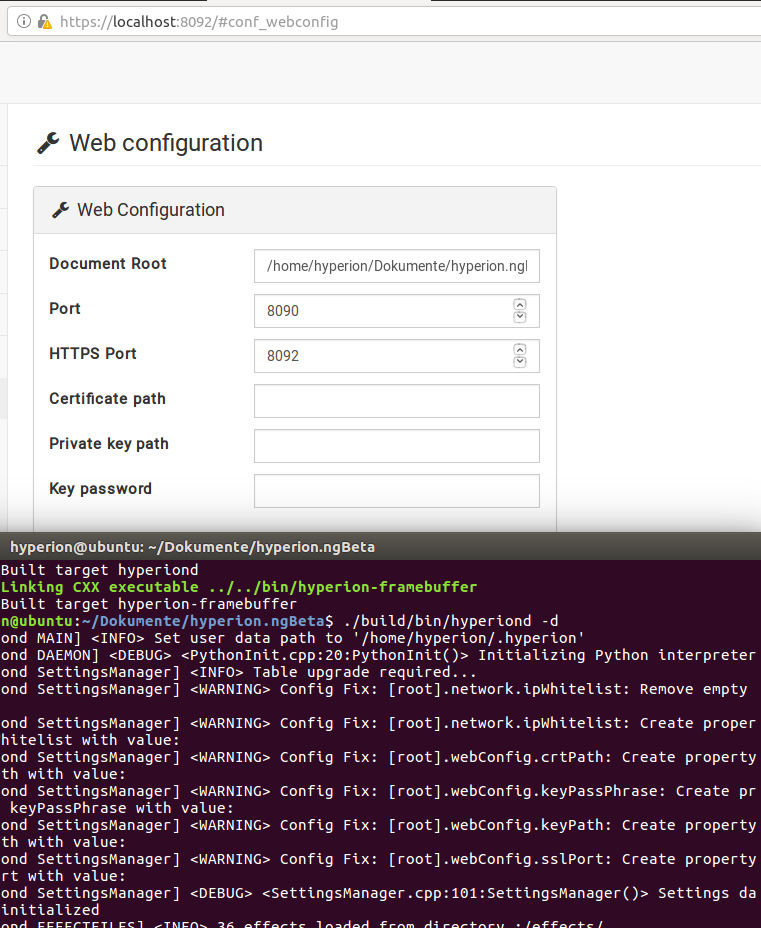Click the HTTPS Port label
The image size is (761, 928).
(x=93, y=353)
